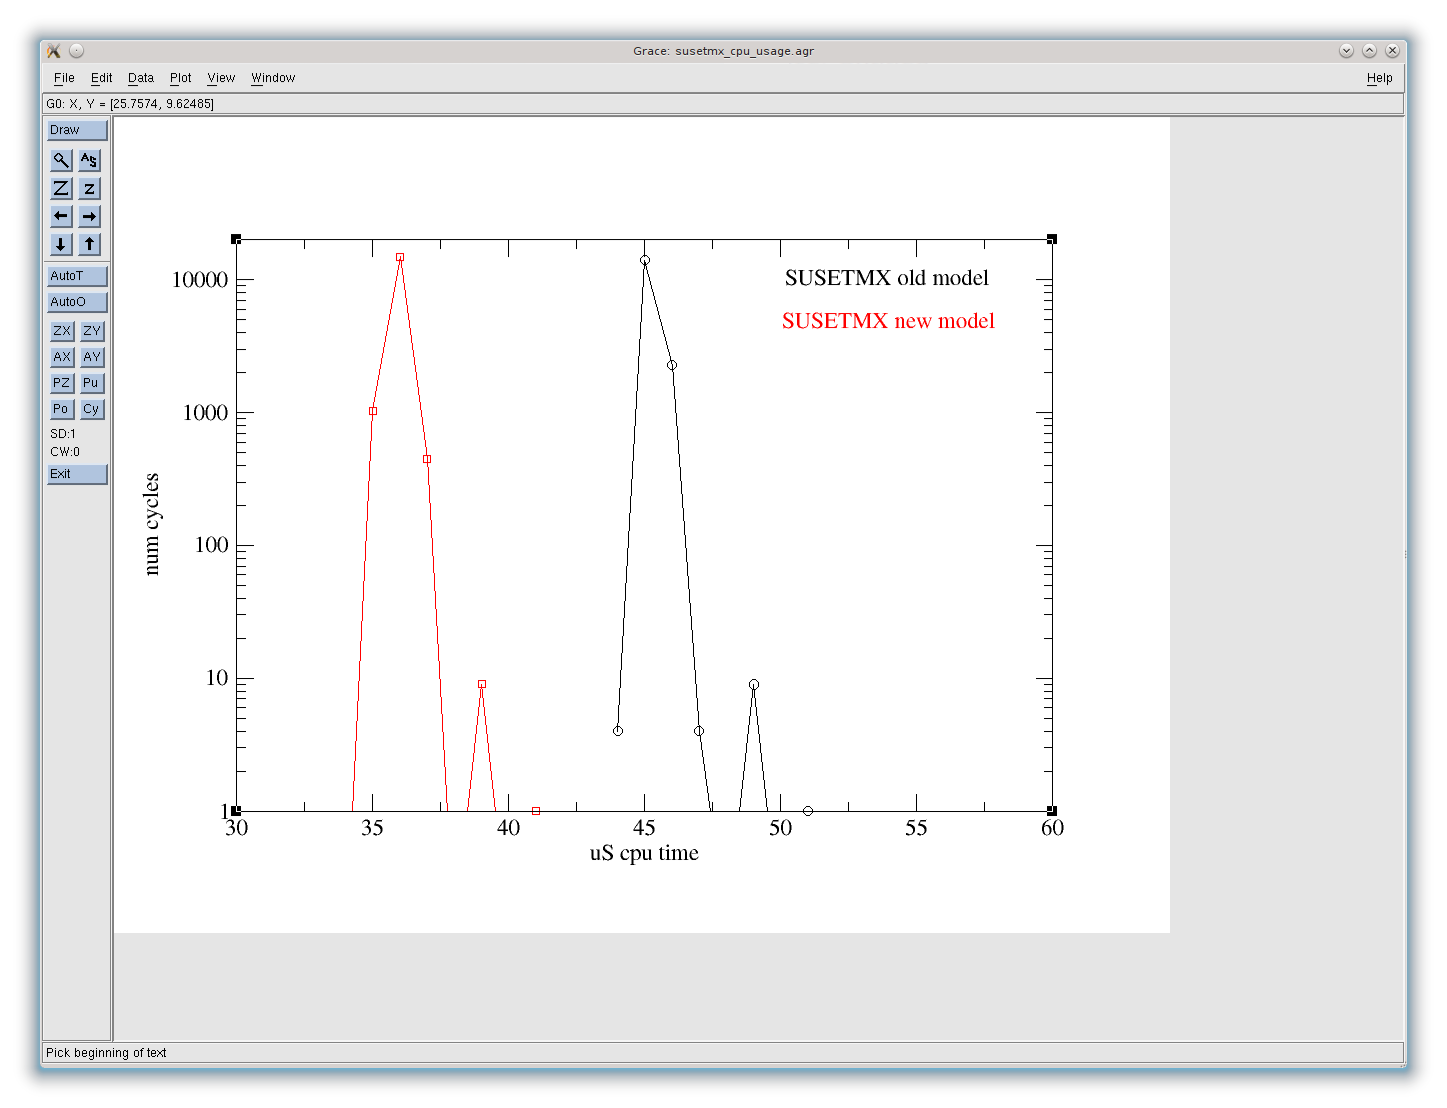This screenshot has height=1108, width=1447.
Task: Open the File menu
Action: click(x=64, y=78)
